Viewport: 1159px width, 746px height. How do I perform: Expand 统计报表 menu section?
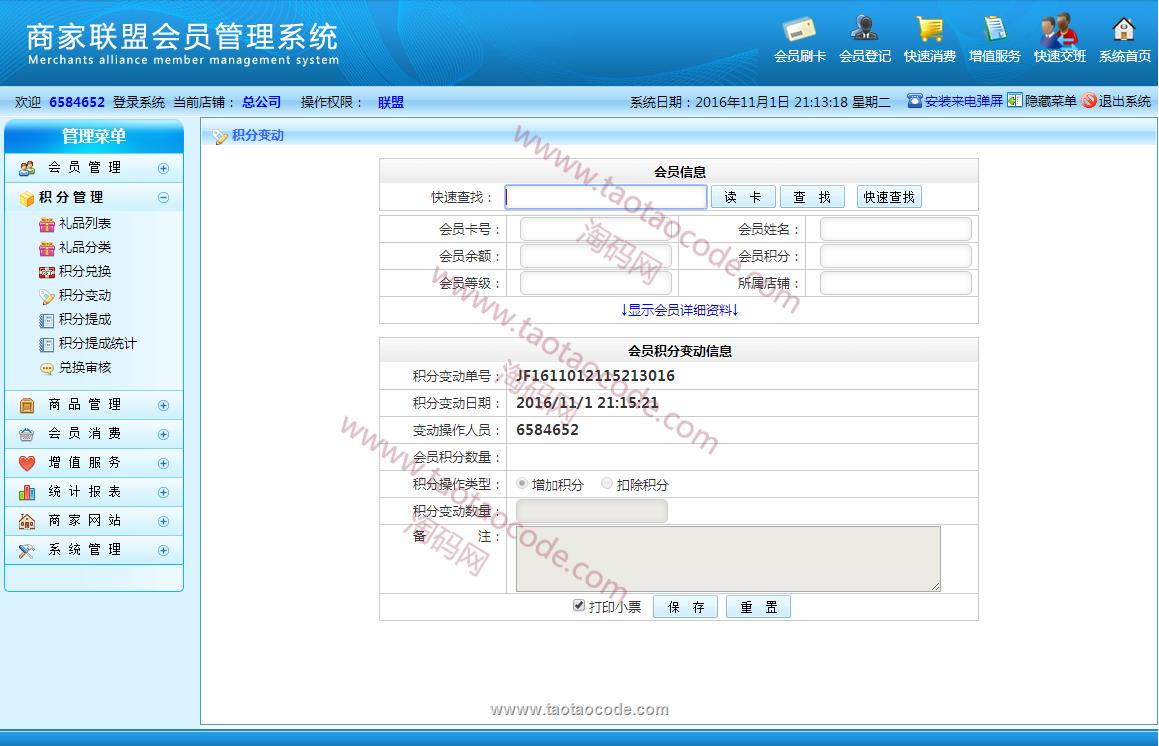(163, 492)
